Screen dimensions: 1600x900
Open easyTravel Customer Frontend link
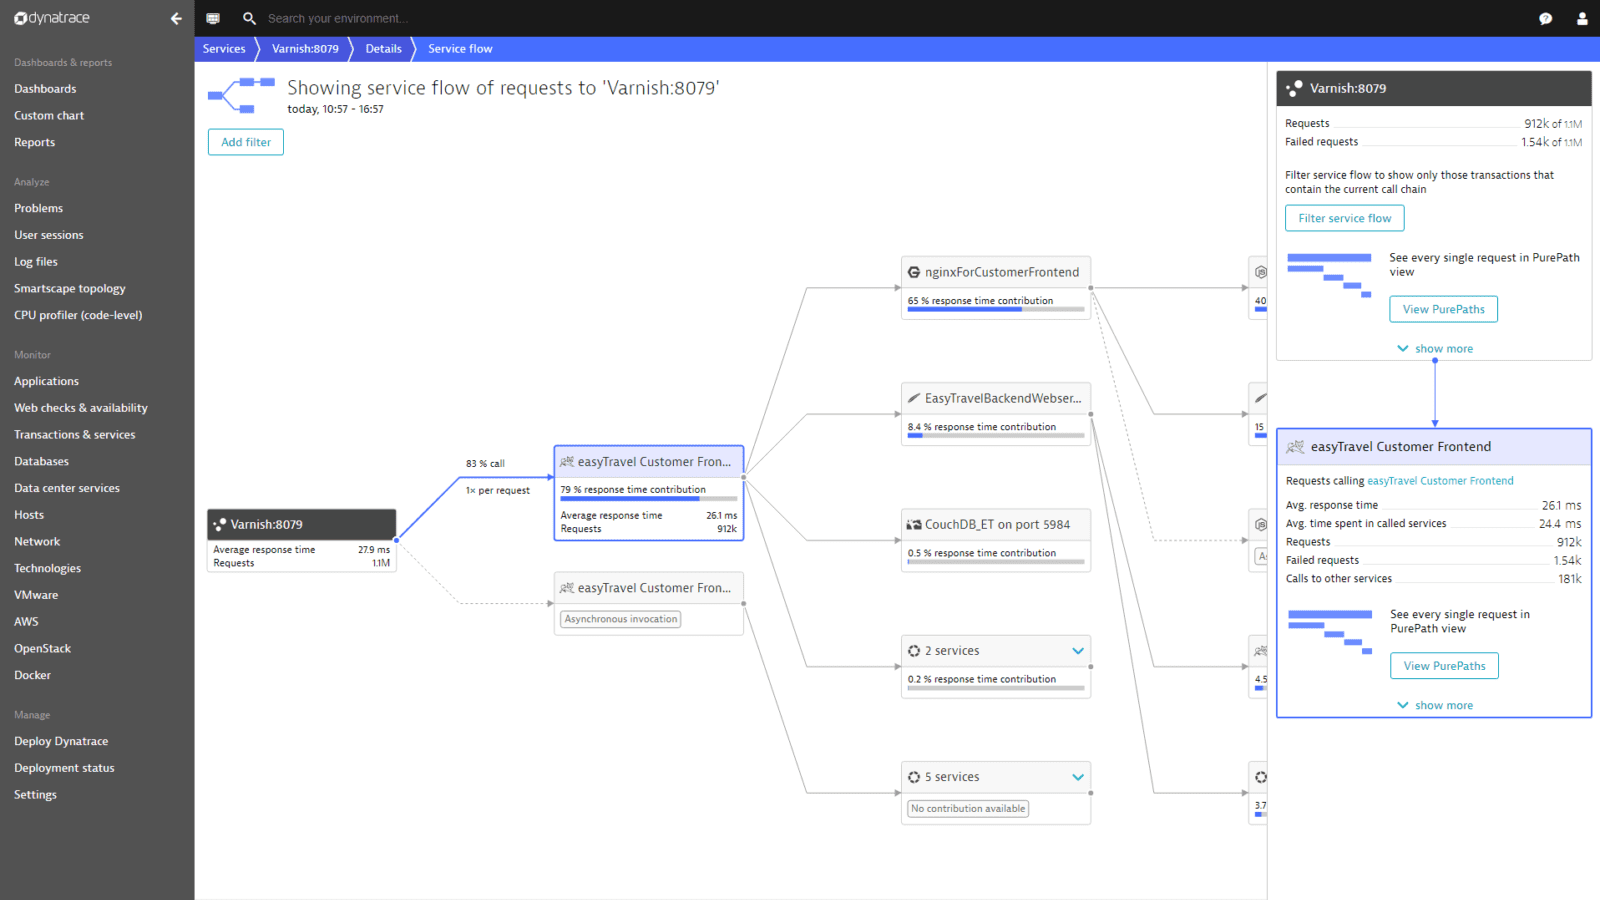pos(1440,481)
